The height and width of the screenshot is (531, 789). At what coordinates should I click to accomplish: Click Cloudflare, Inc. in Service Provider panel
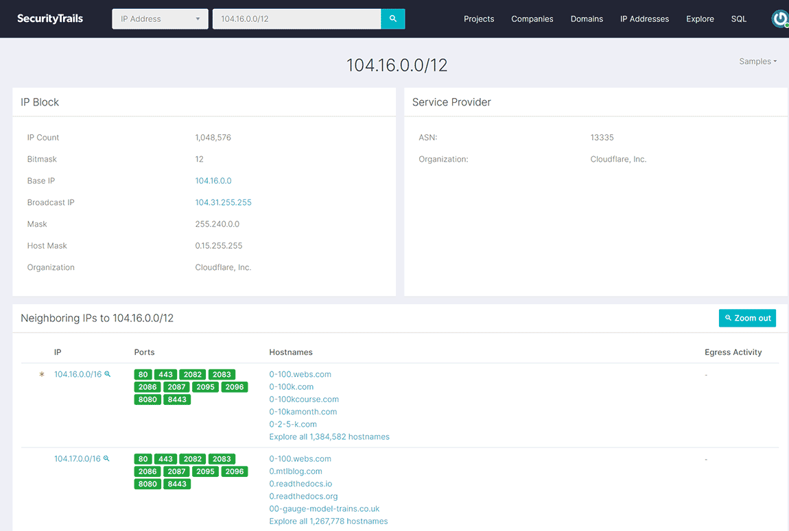[618, 159]
